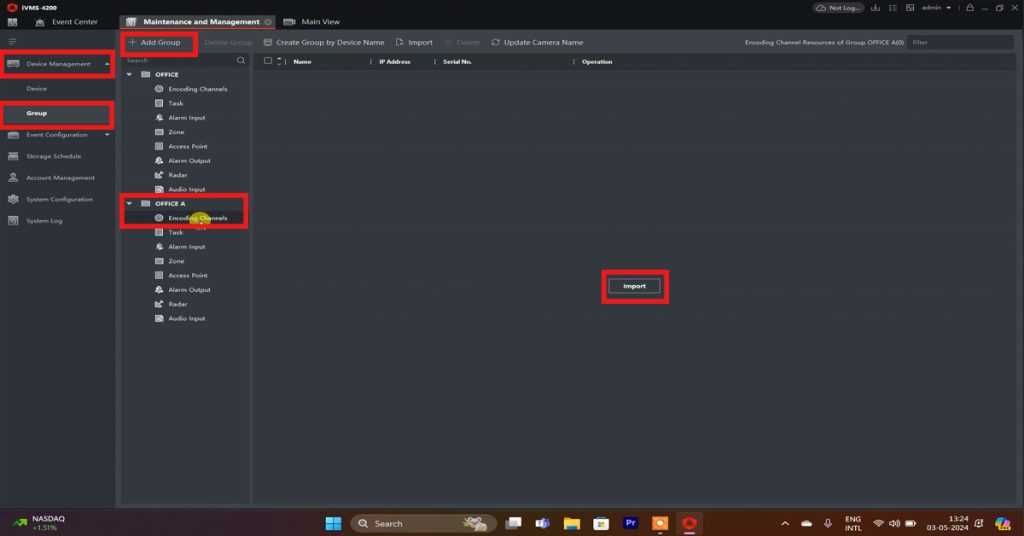Viewport: 1024px width, 536px height.
Task: Expand the Event Configuration sidebar section
Action: point(107,135)
